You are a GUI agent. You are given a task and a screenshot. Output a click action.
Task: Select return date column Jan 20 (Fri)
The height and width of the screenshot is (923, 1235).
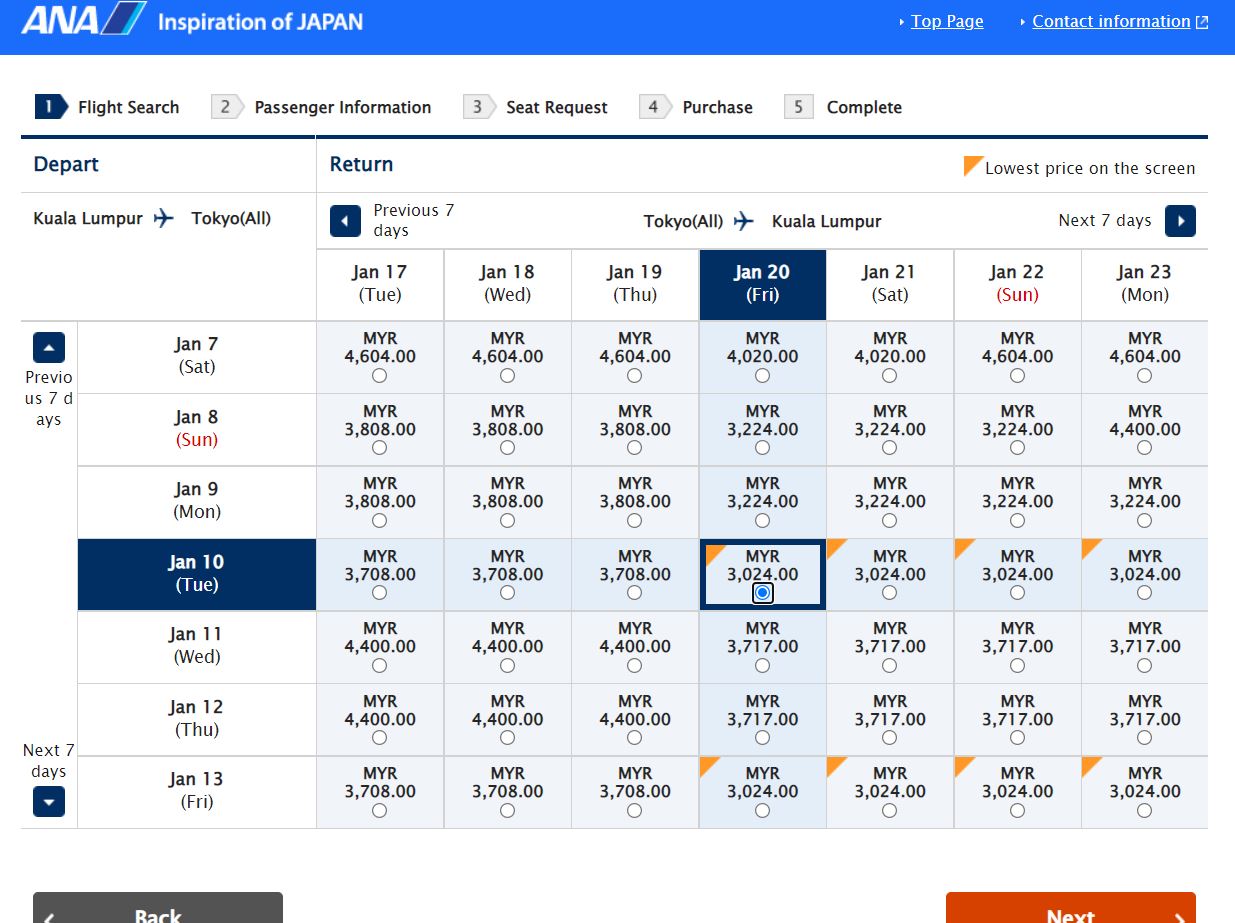point(762,284)
